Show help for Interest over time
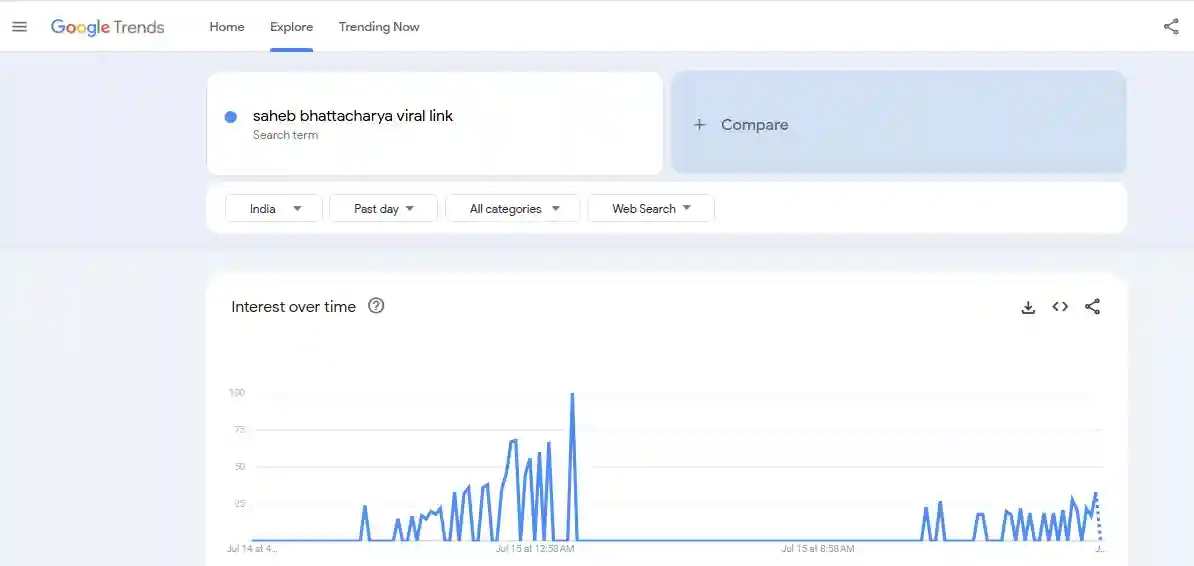Screen dimensions: 1194x566 [376, 306]
